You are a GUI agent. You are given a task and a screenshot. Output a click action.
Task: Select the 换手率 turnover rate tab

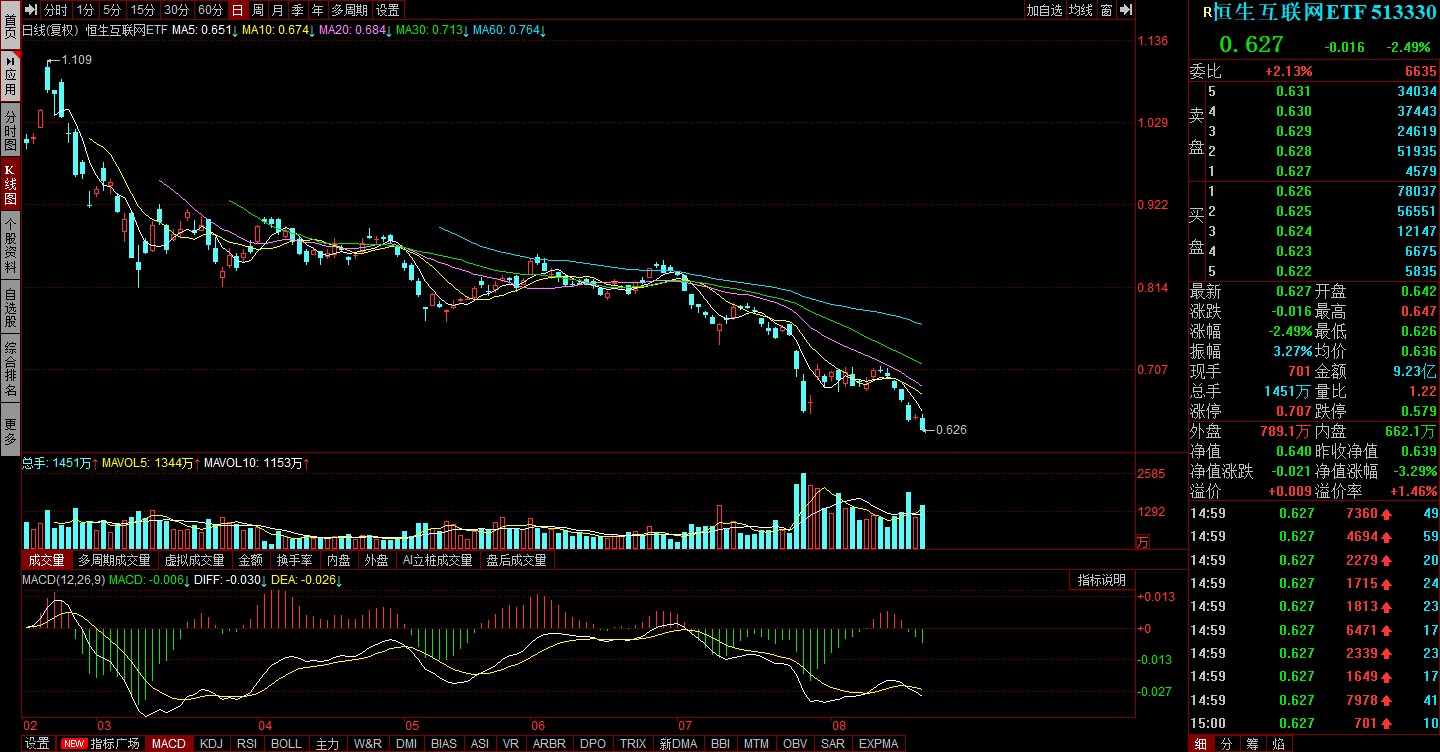click(294, 561)
